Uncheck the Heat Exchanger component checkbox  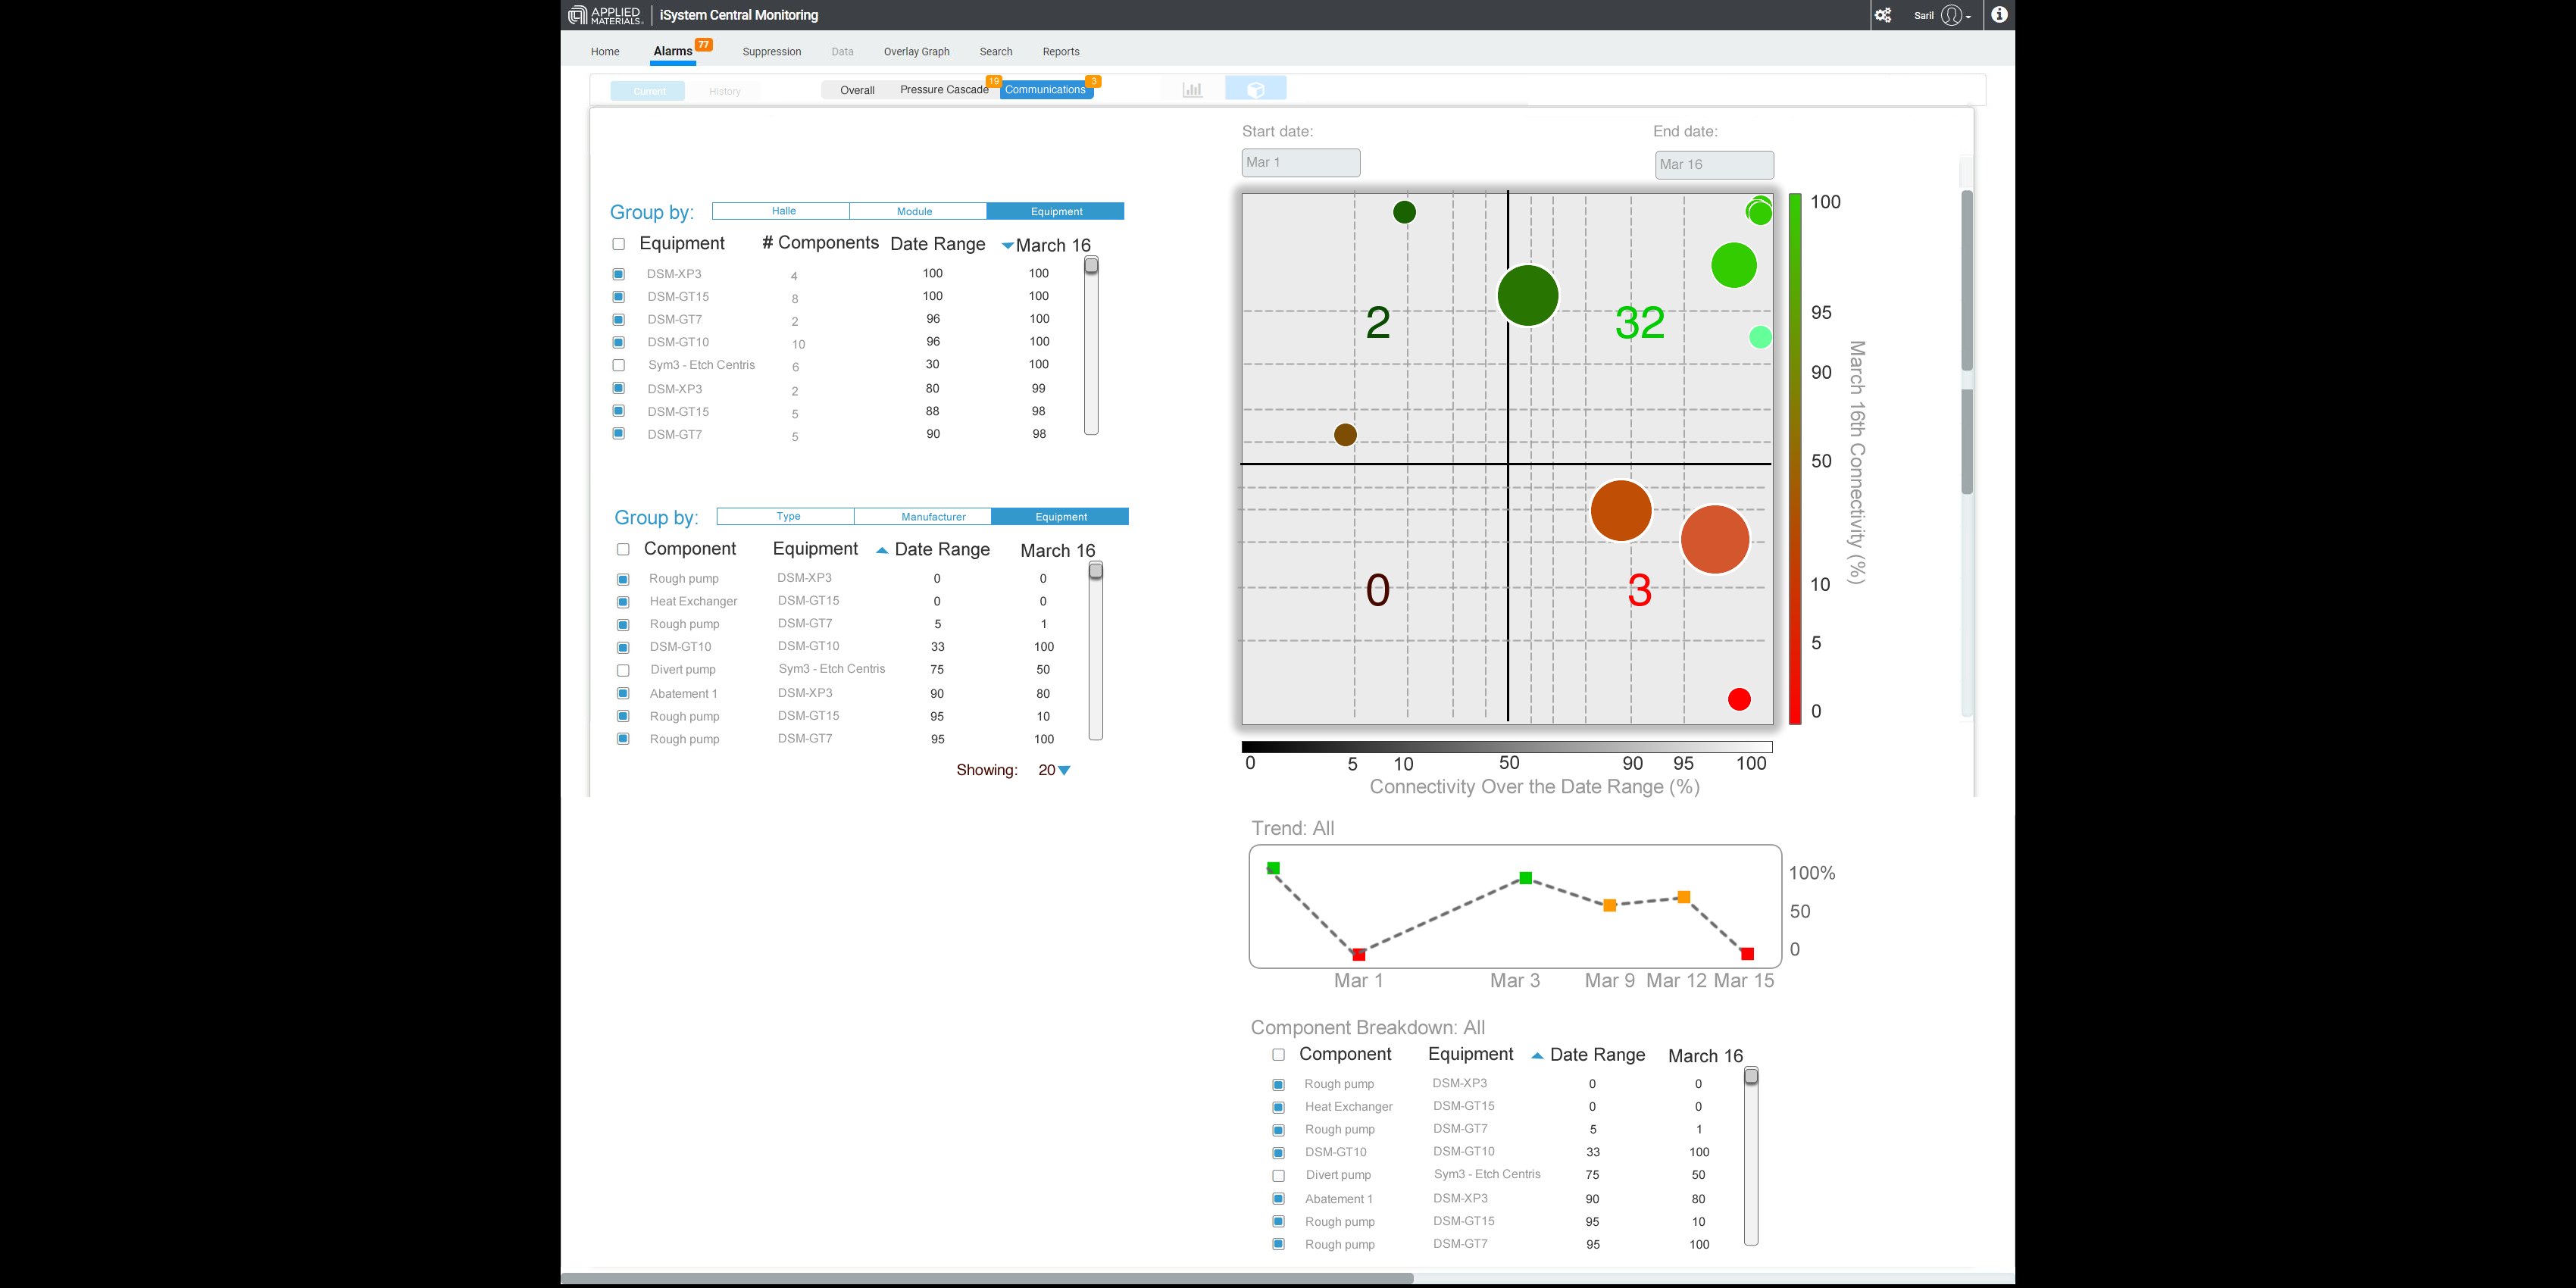[623, 602]
